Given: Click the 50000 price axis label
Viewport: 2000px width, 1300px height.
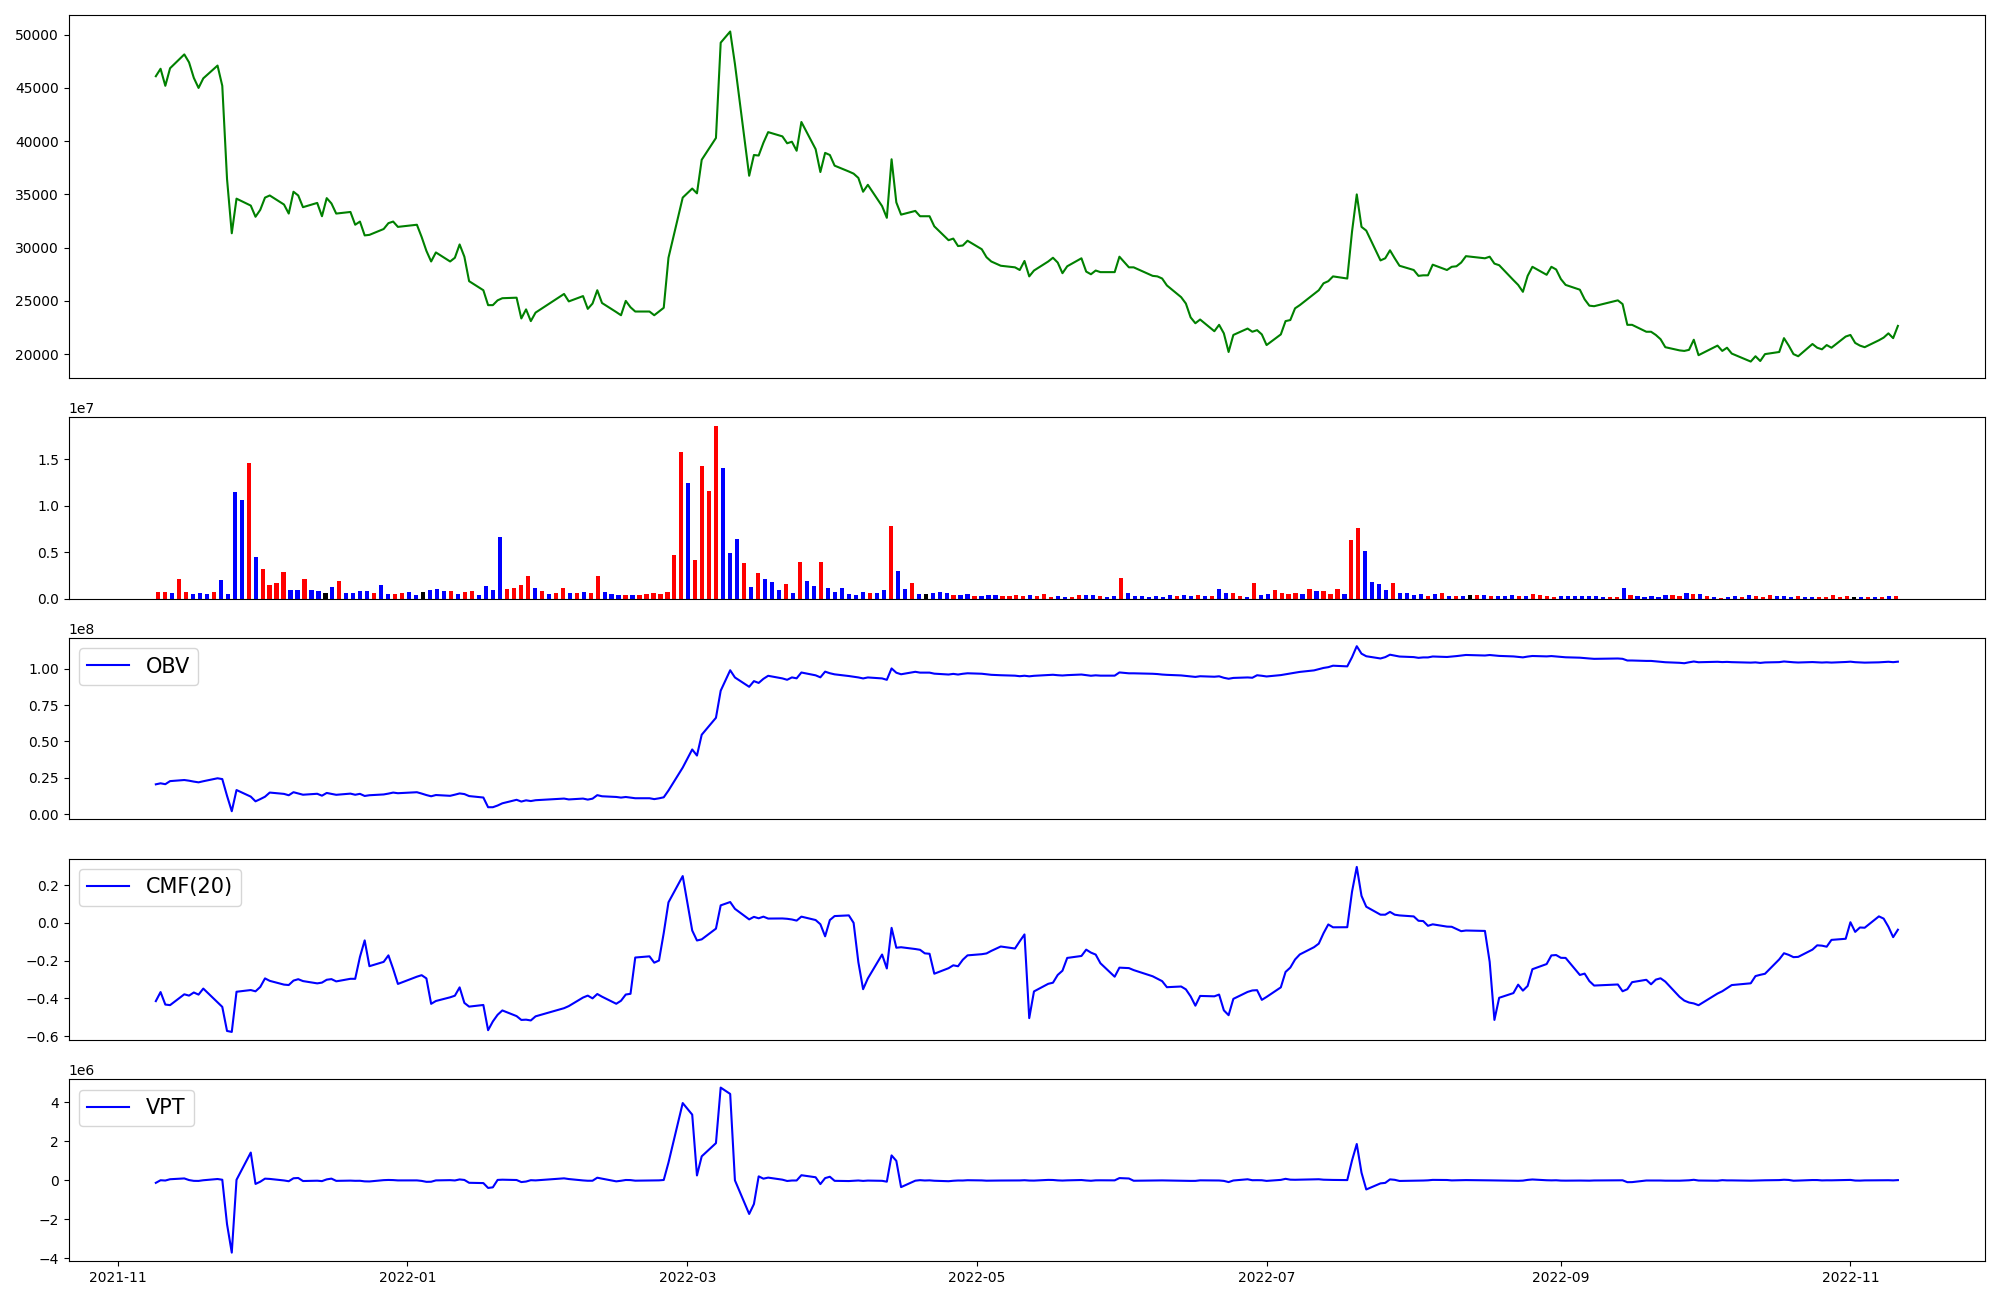Looking at the screenshot, I should [x=37, y=35].
